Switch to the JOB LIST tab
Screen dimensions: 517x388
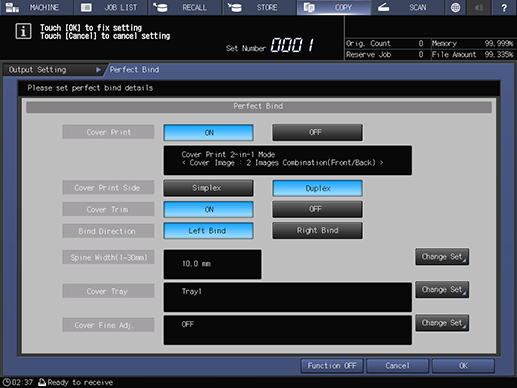pos(111,7)
